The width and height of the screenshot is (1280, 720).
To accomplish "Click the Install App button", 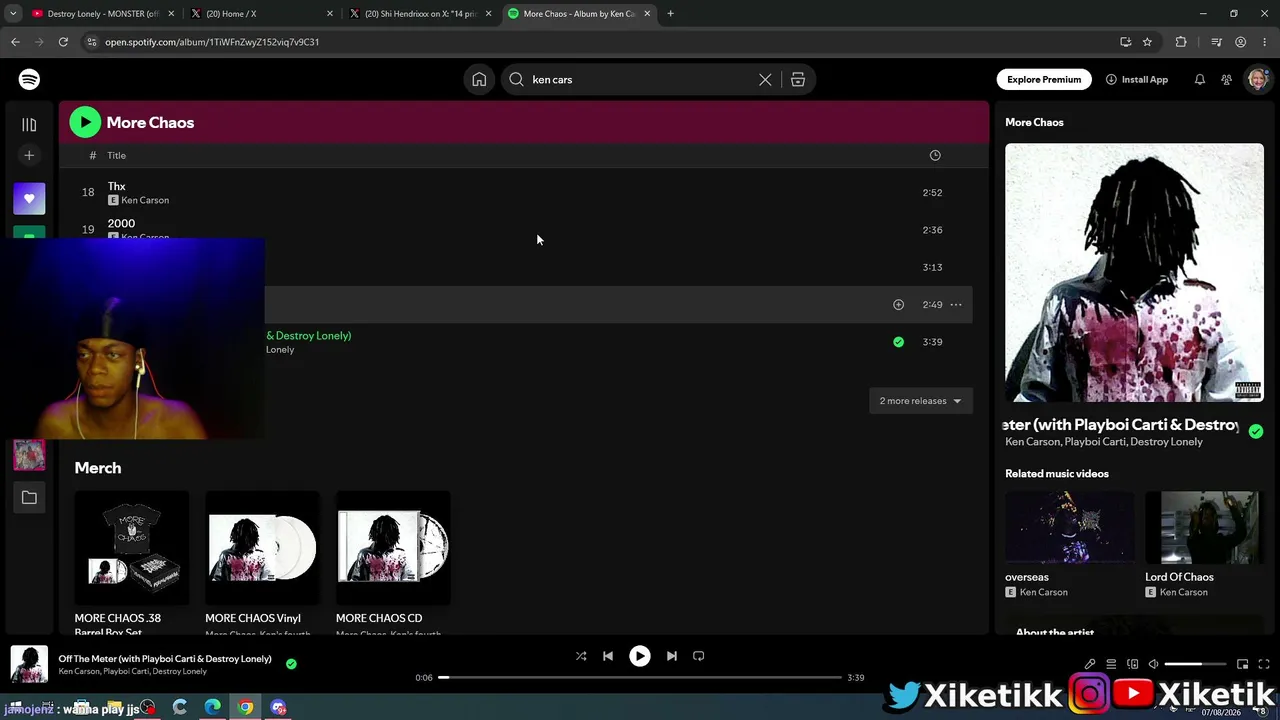I will (1137, 80).
